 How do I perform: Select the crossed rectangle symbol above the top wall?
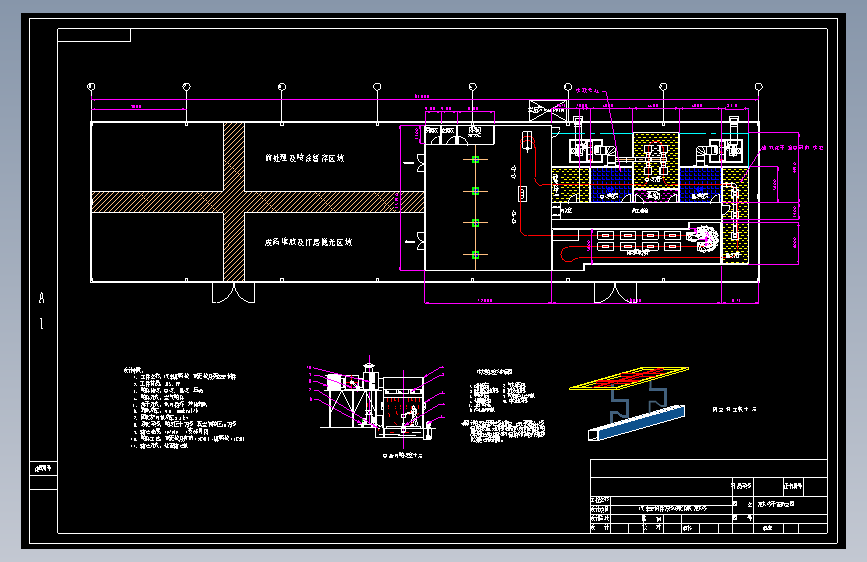[x=547, y=110]
